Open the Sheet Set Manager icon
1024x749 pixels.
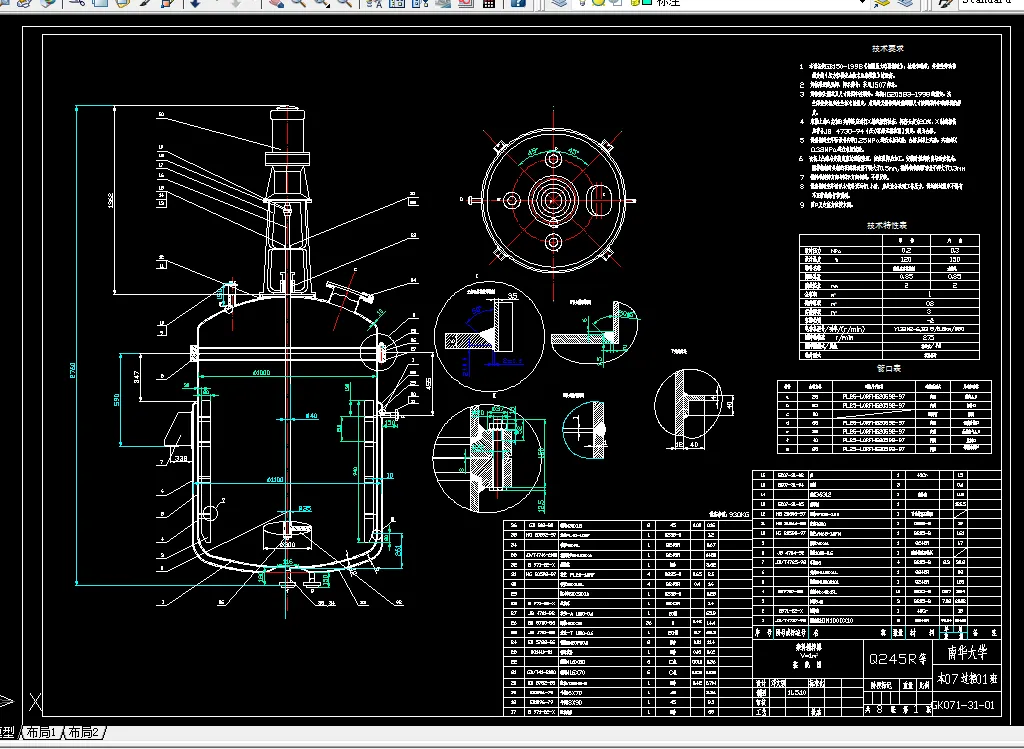click(442, 3)
